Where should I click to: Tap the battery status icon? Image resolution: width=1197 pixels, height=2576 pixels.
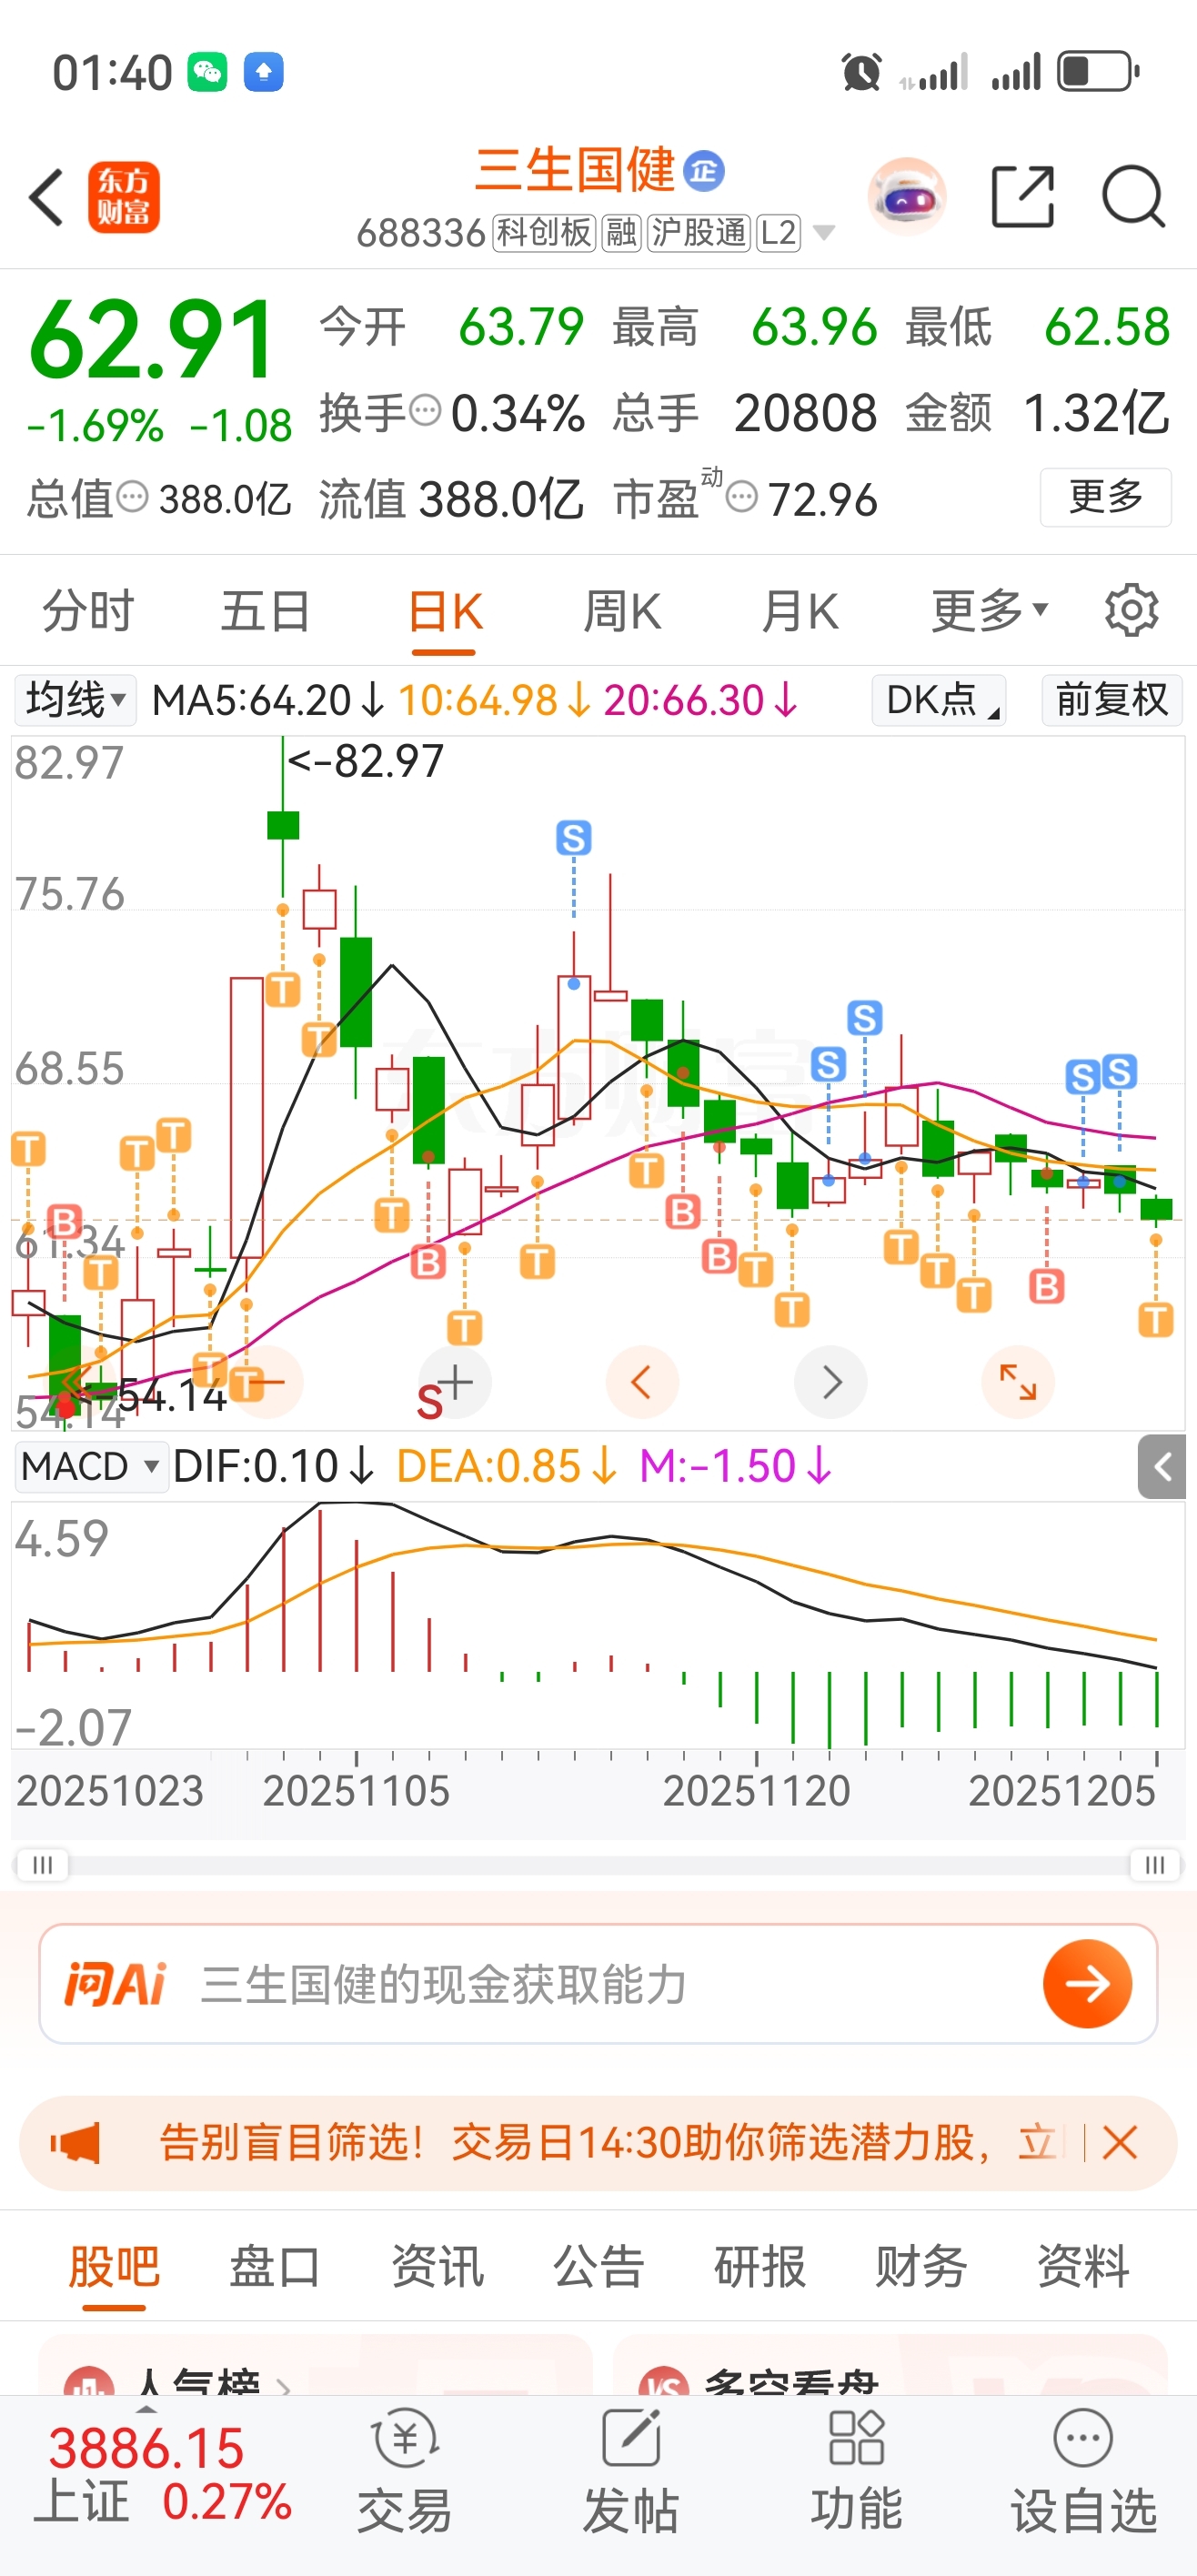pos(1099,72)
